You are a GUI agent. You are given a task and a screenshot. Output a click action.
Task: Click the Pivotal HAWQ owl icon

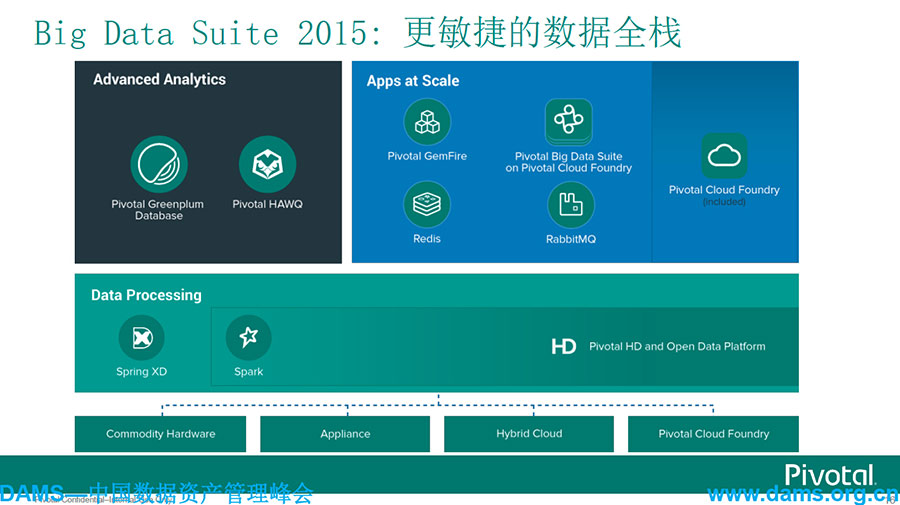click(267, 164)
